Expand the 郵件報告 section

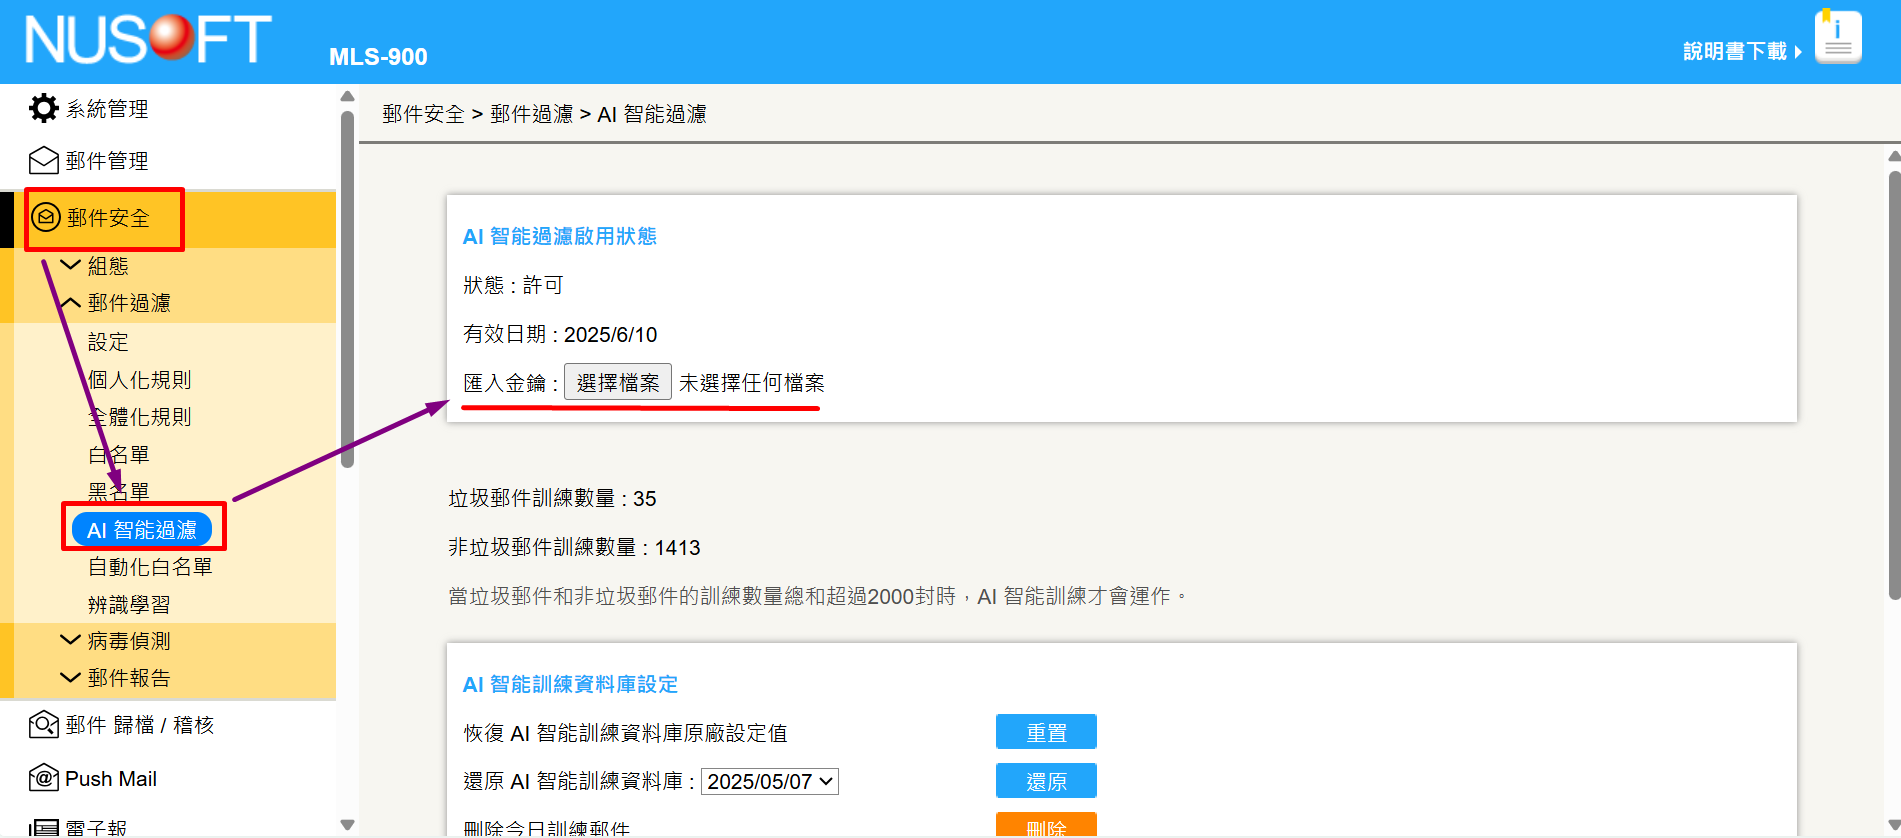[71, 677]
